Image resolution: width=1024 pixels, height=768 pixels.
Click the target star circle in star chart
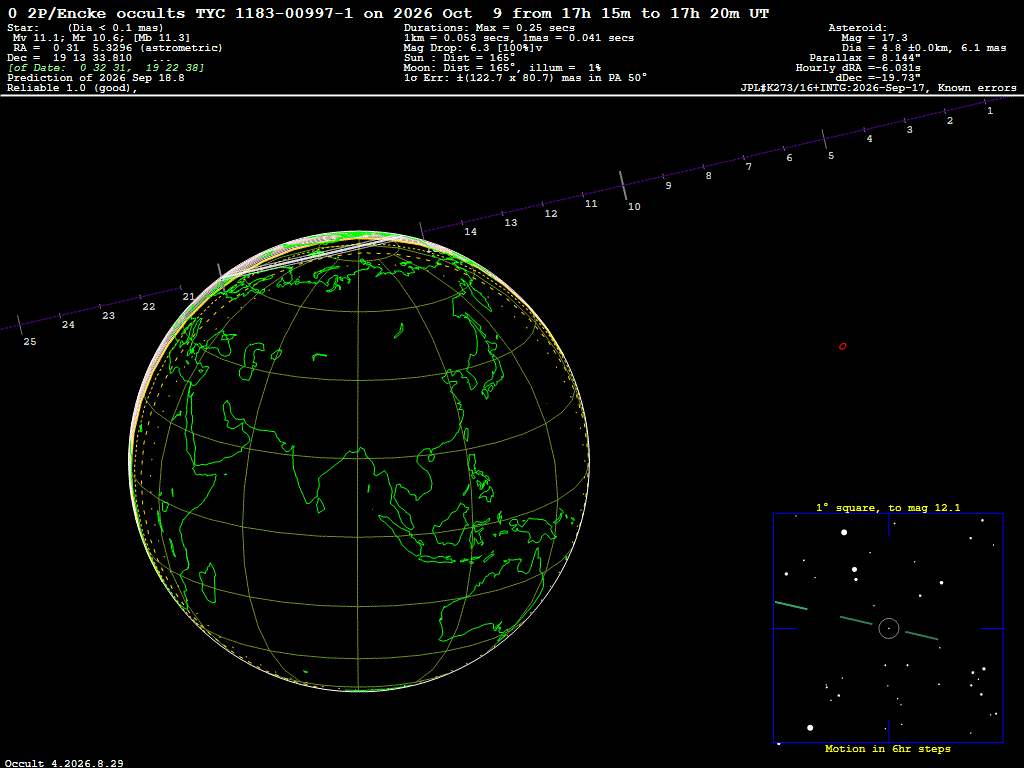coord(889,628)
